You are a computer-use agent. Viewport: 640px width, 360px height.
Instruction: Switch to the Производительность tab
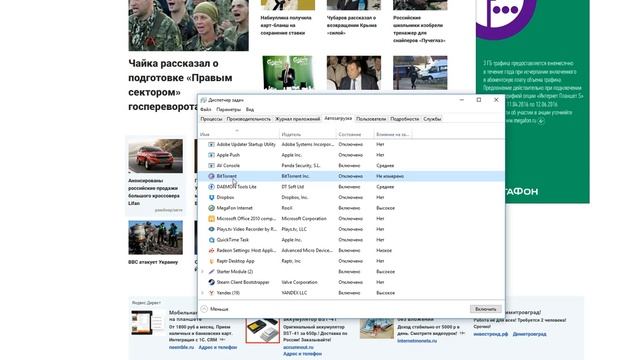click(249, 119)
